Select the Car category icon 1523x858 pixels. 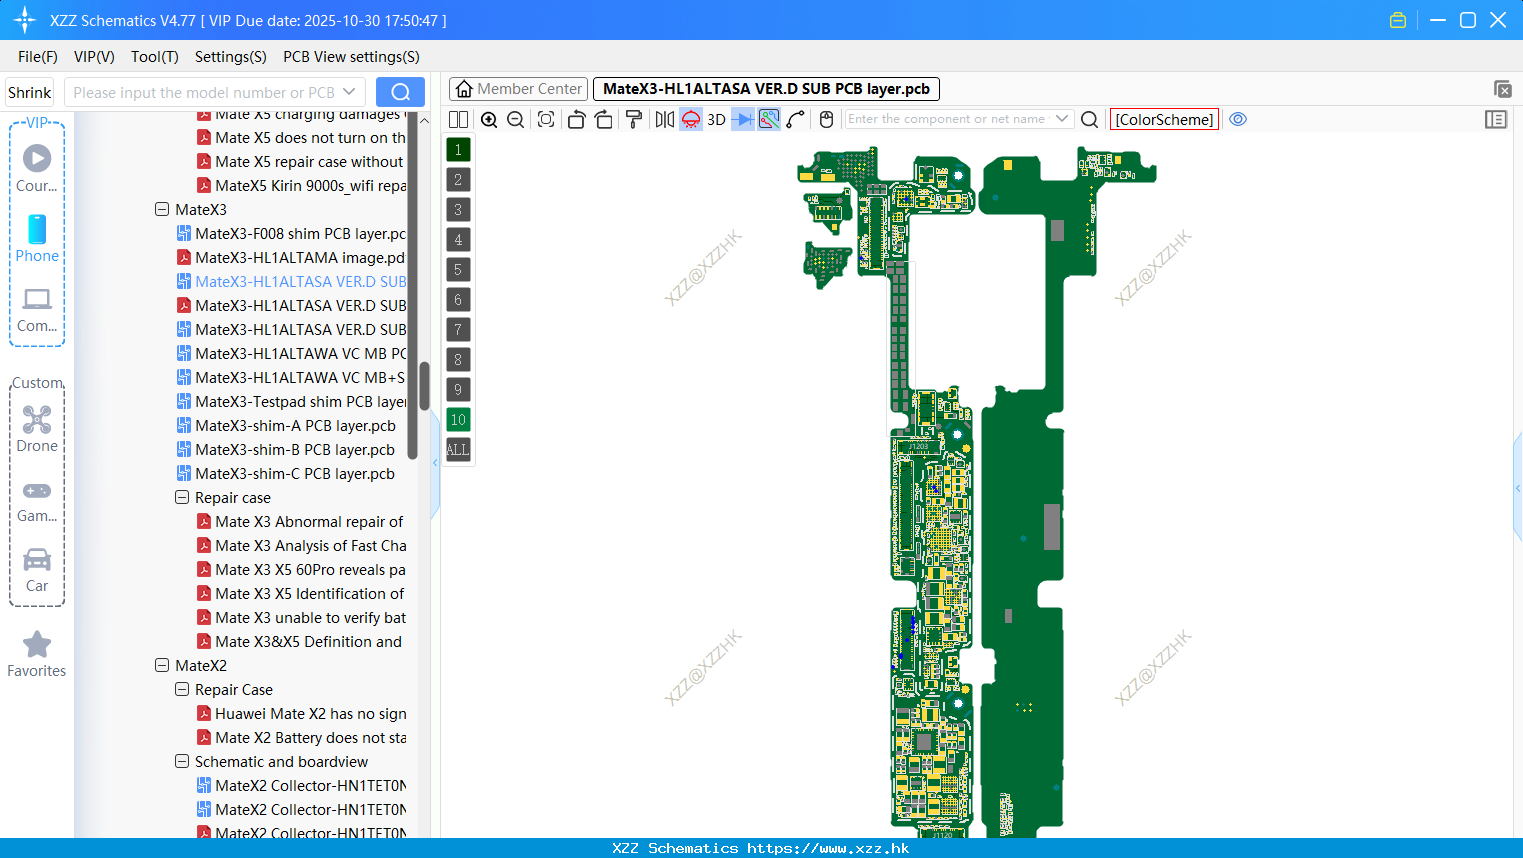coord(37,570)
